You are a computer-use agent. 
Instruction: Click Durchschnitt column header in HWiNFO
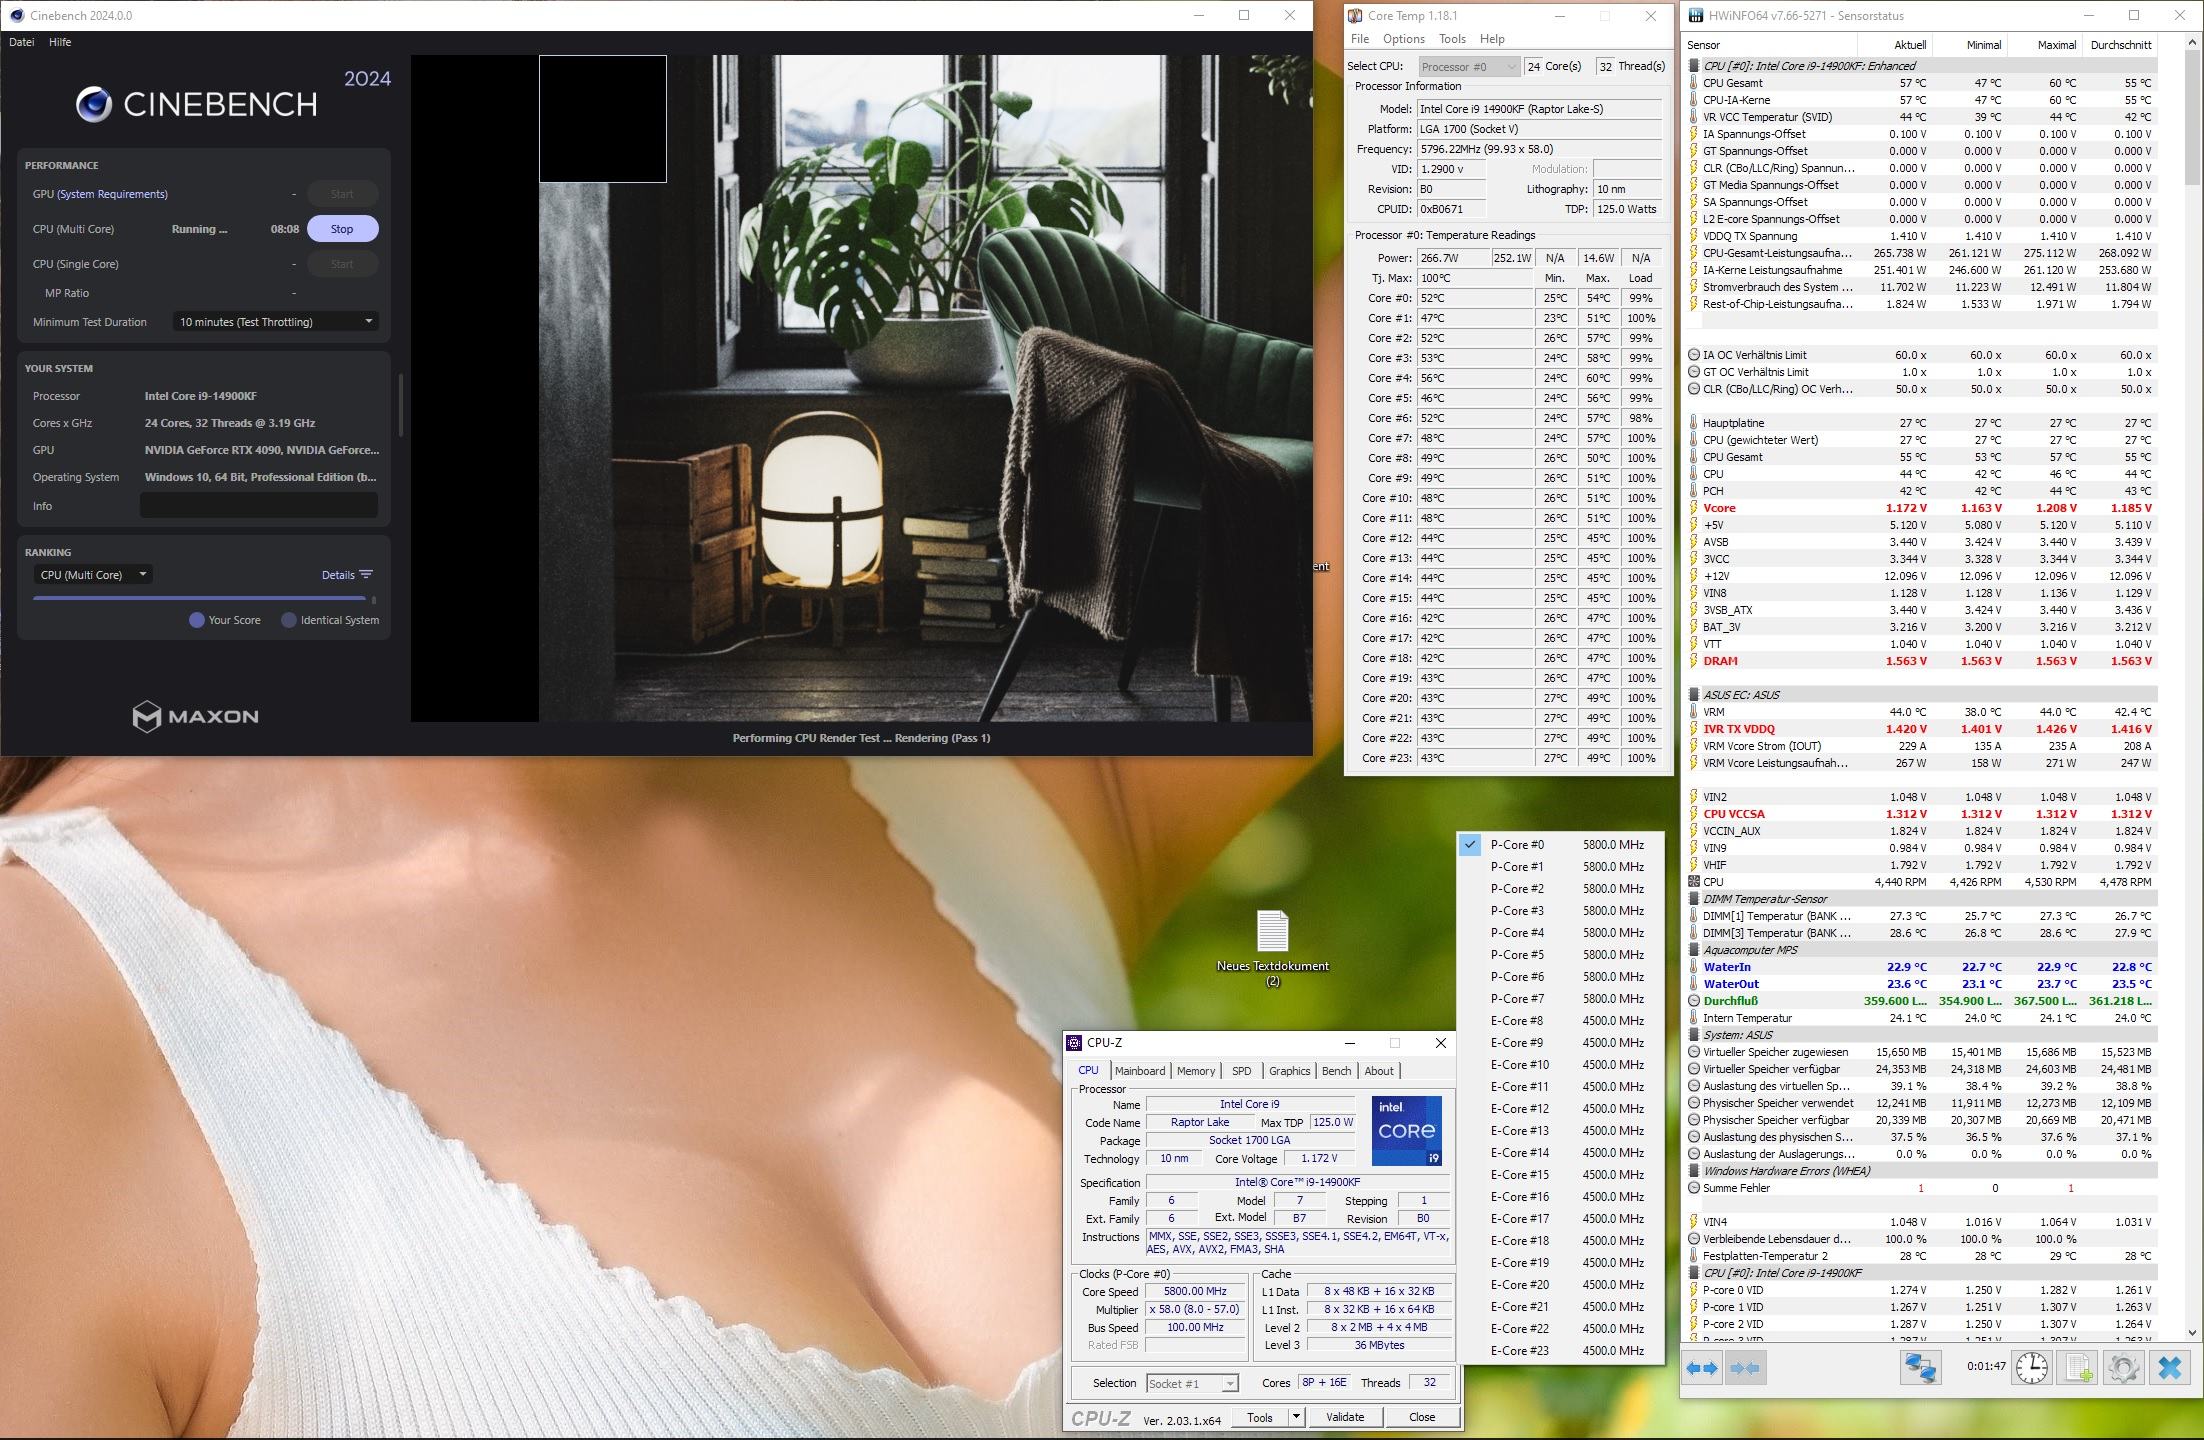[2120, 45]
